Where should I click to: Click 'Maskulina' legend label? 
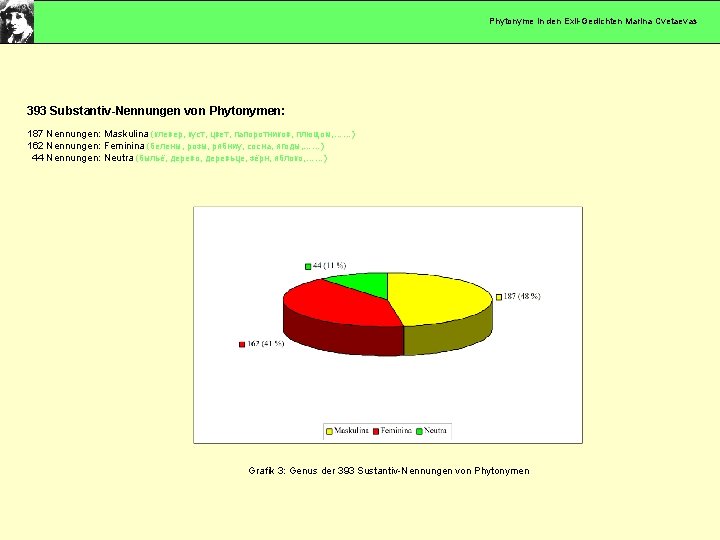[351, 431]
